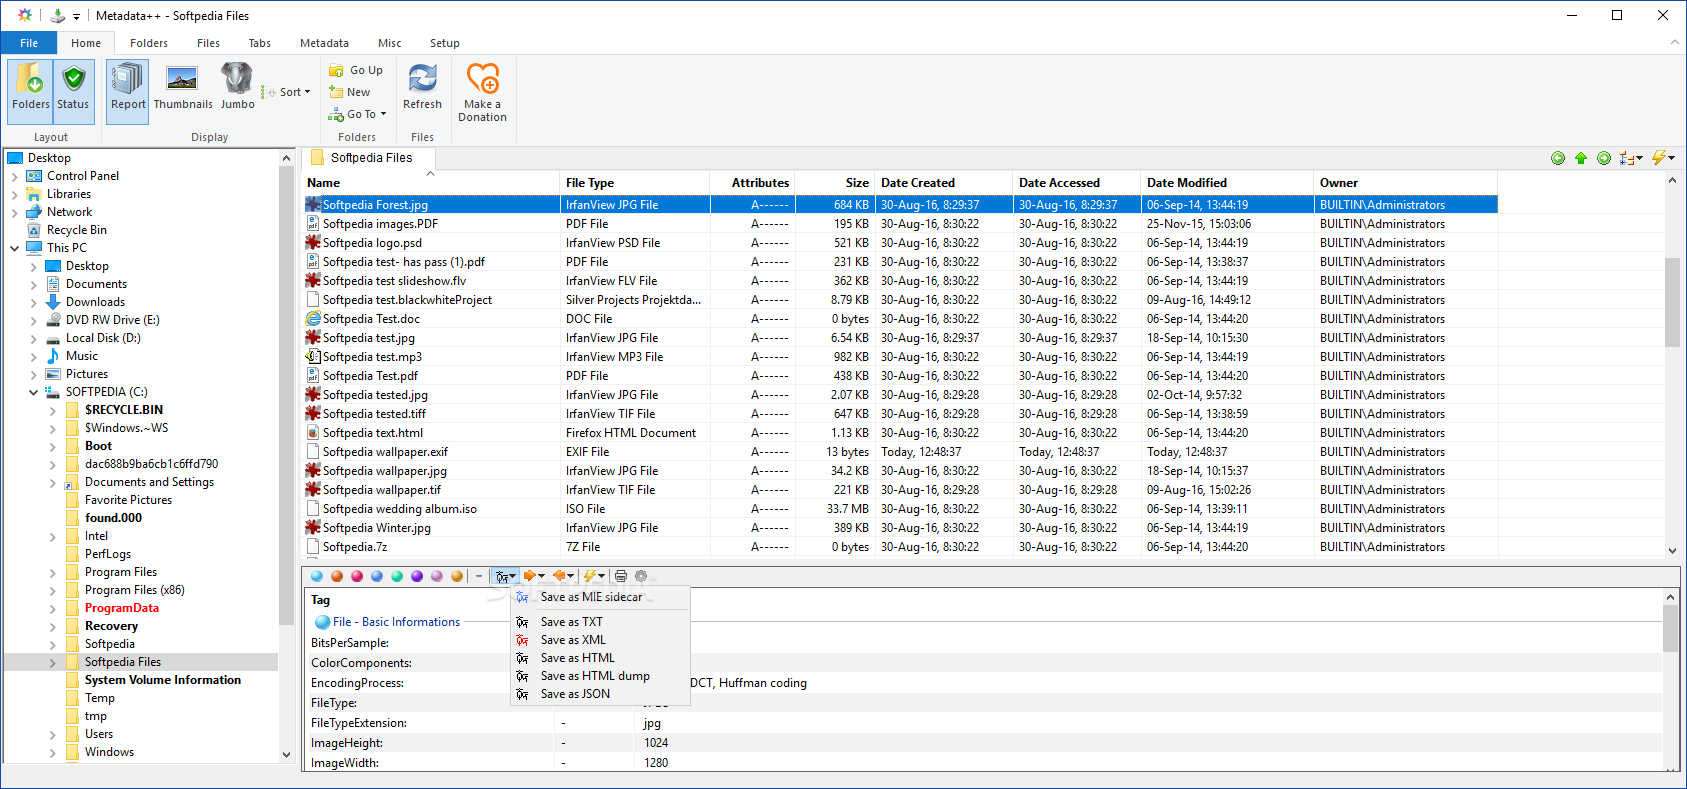This screenshot has width=1687, height=789.
Task: Open the Go To dropdown
Action: 357,114
